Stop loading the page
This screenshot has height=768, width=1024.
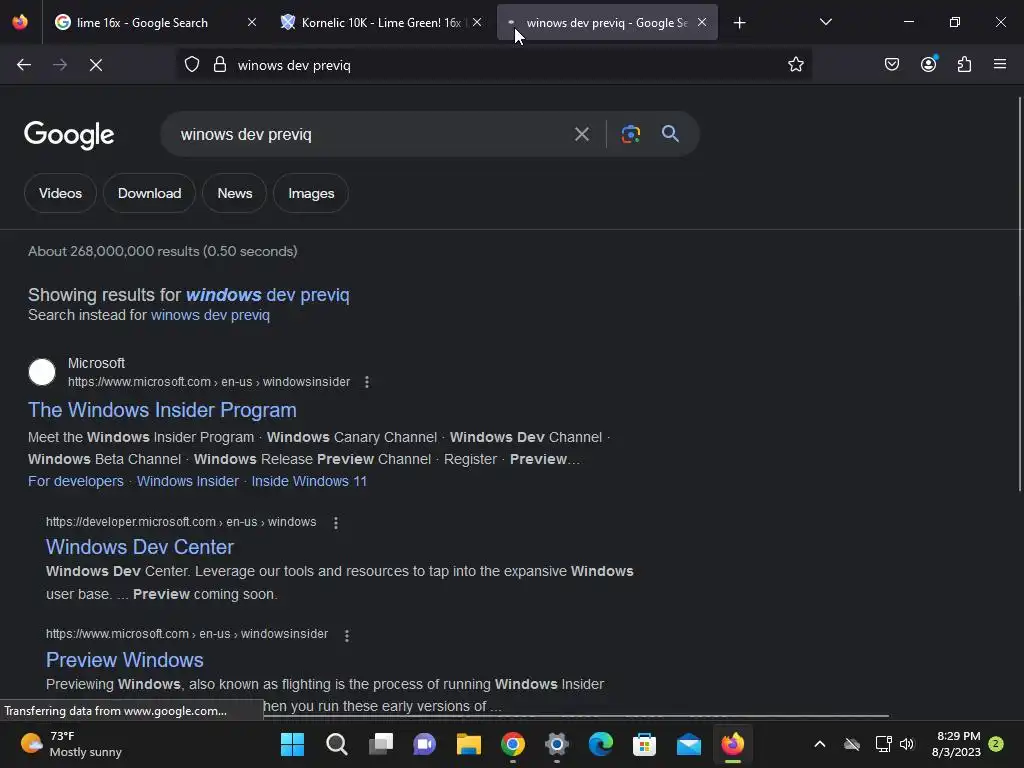(96, 65)
